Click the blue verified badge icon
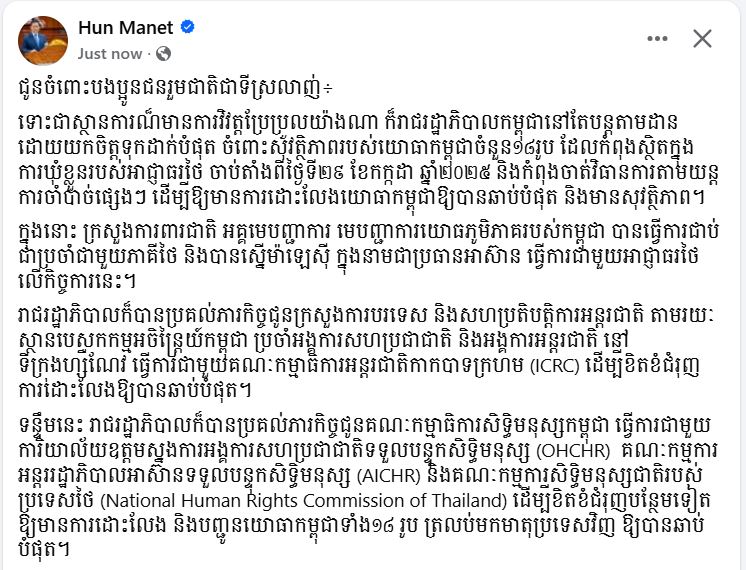Viewport: 746px width, 570px height. pyautogui.click(x=188, y=27)
